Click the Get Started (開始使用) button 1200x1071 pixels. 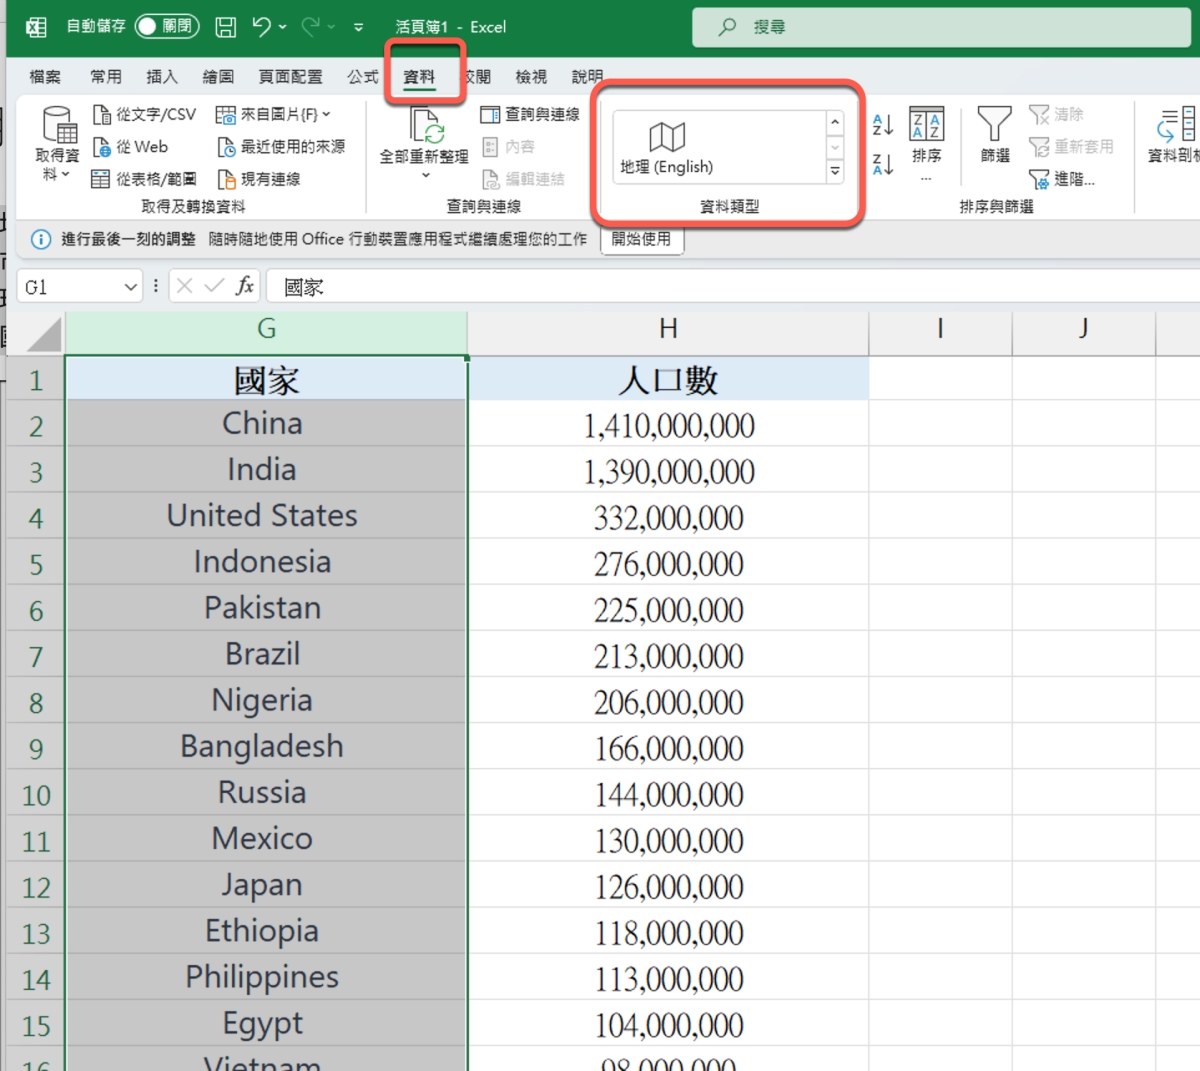pos(641,239)
